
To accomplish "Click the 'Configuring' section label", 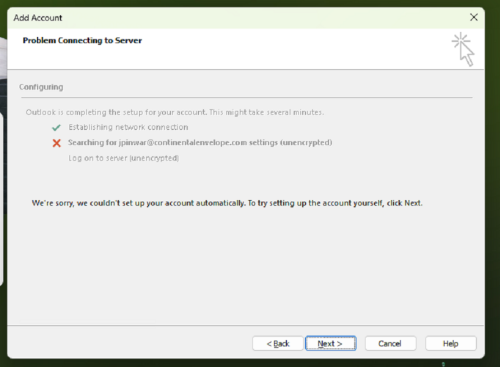I will 41,87.
